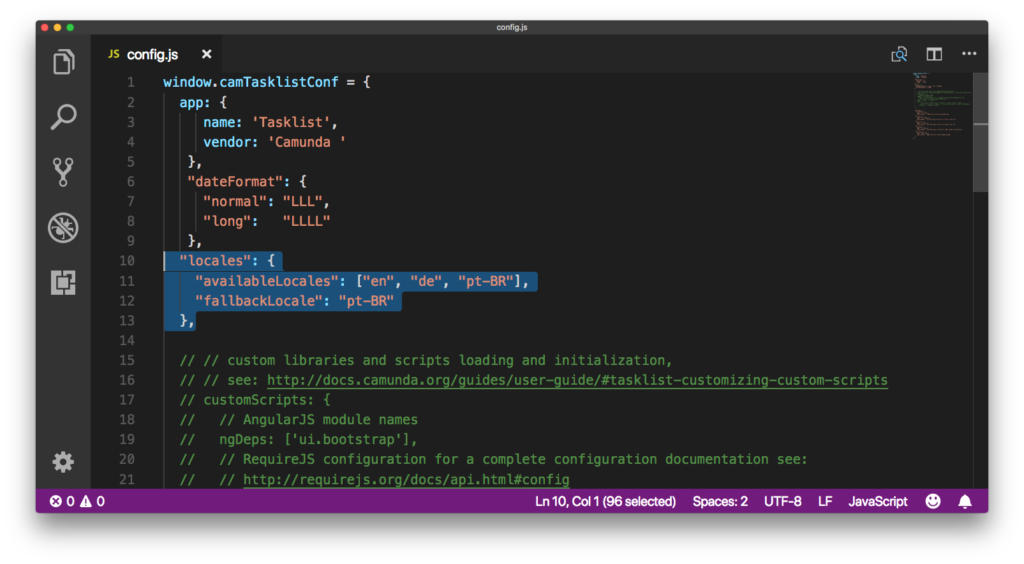This screenshot has height=564, width=1024.
Task: Open the Explorer files view
Action: click(x=63, y=62)
